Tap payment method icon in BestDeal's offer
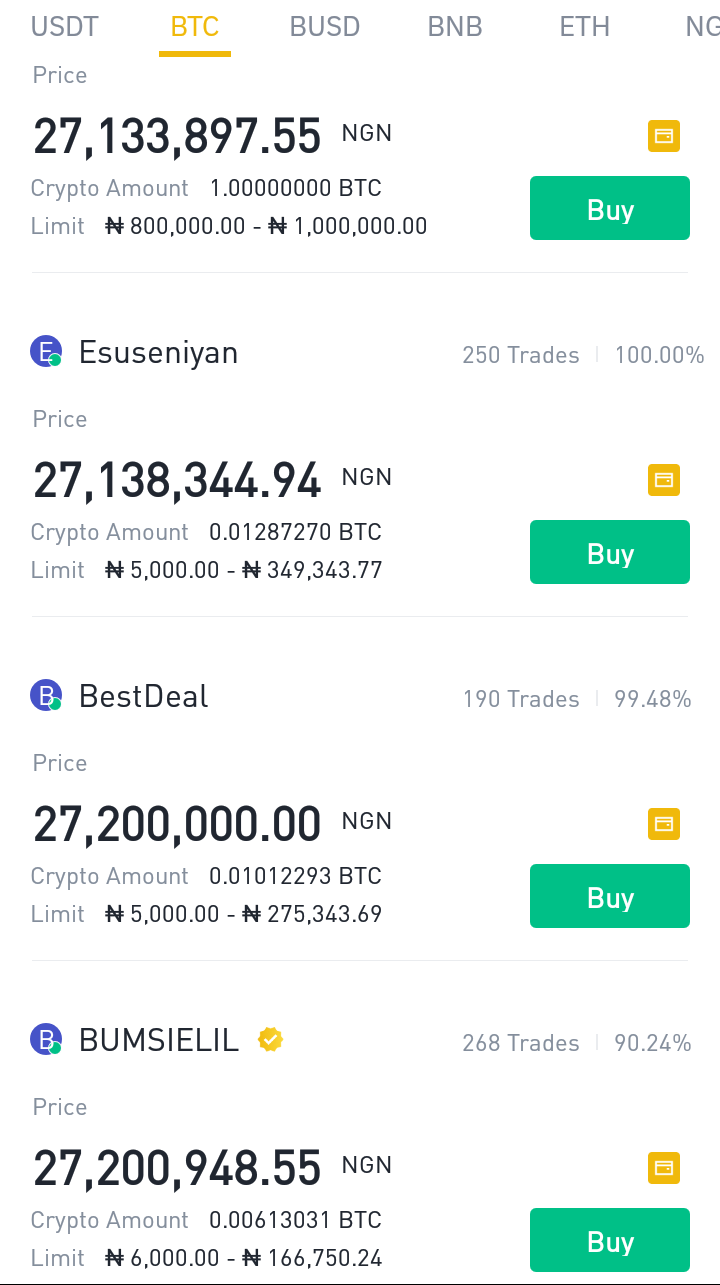Image resolution: width=720 pixels, height=1285 pixels. coord(663,824)
